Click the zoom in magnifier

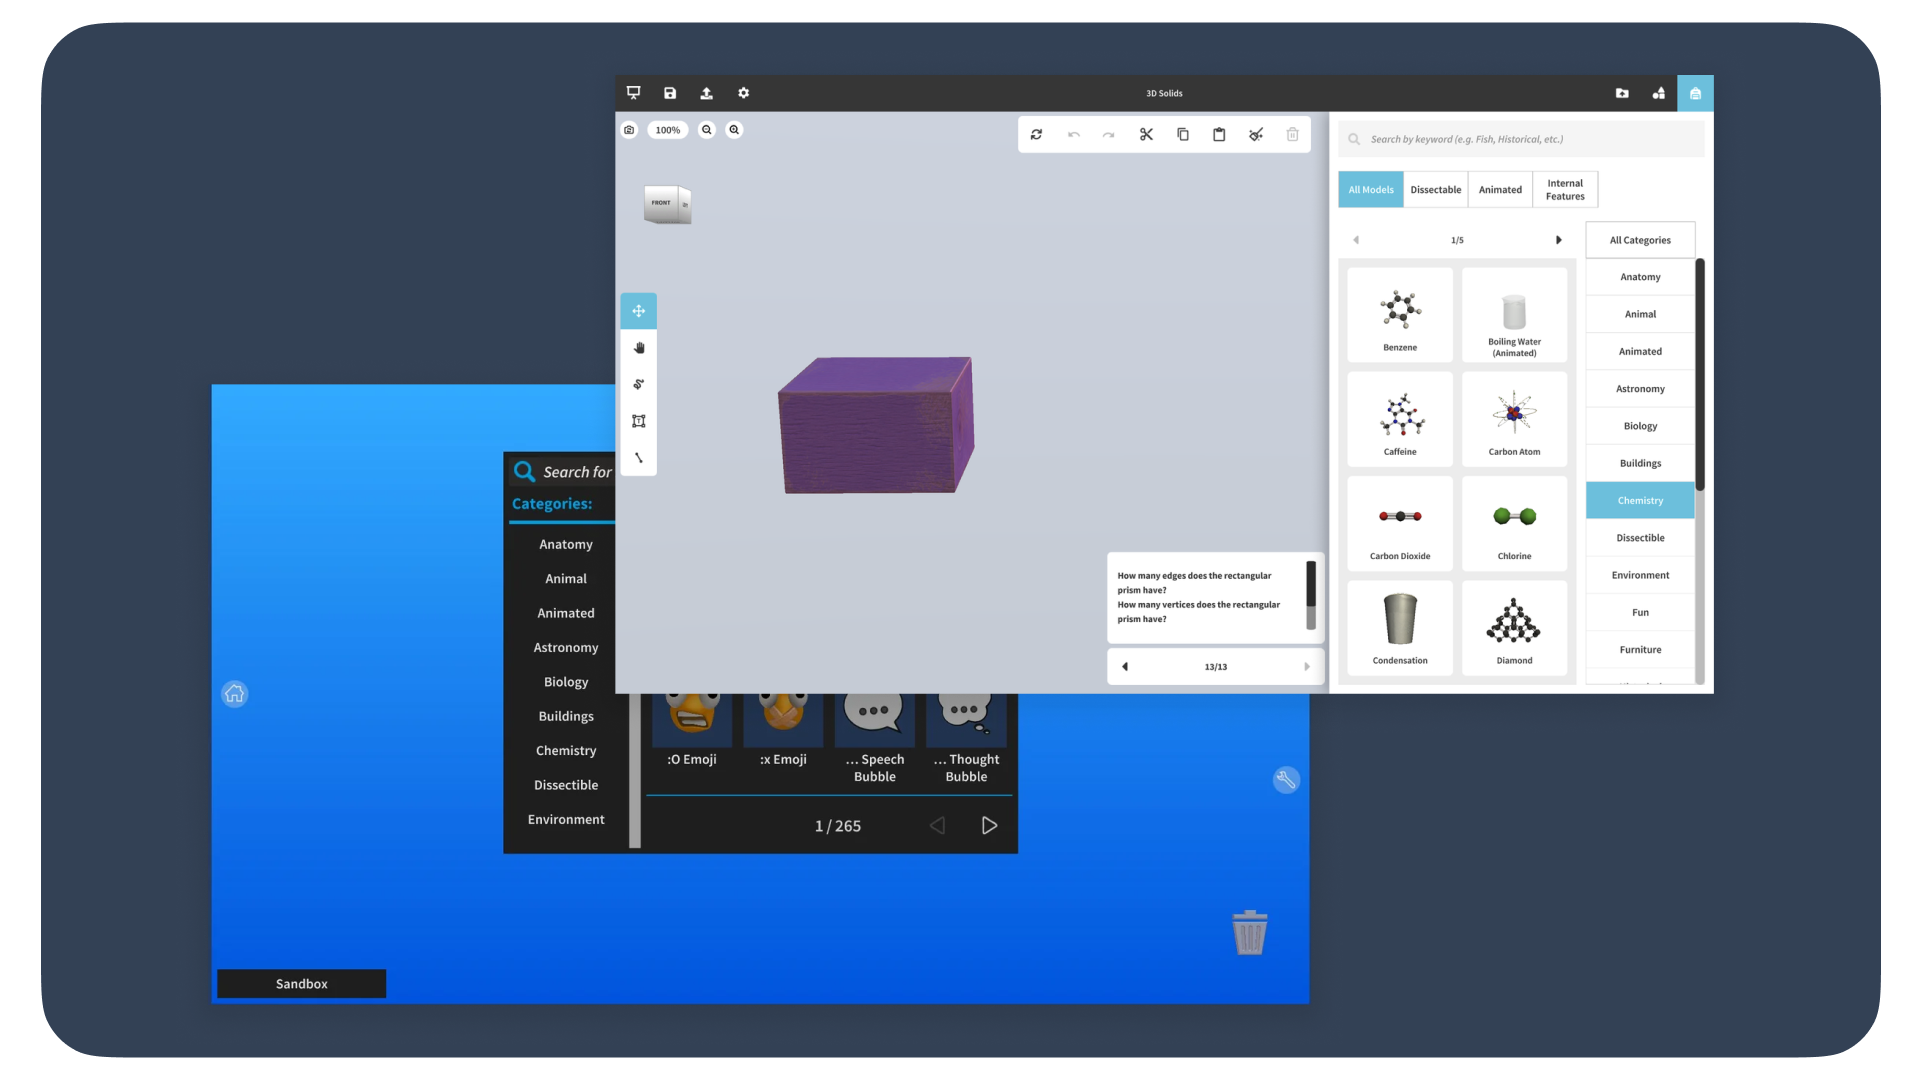coord(734,130)
